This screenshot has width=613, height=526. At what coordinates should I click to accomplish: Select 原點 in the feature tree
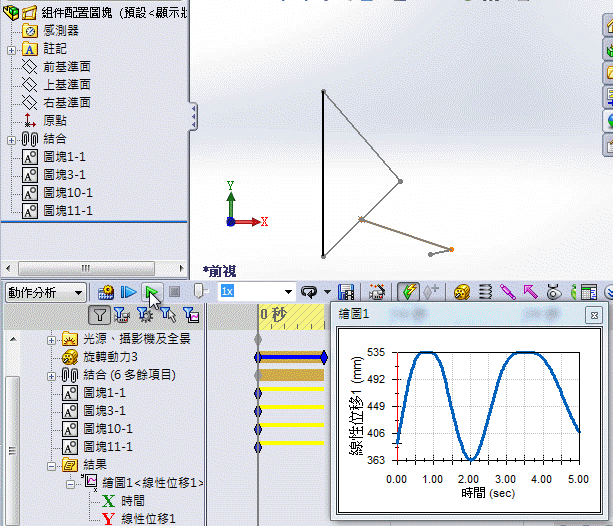[55, 120]
